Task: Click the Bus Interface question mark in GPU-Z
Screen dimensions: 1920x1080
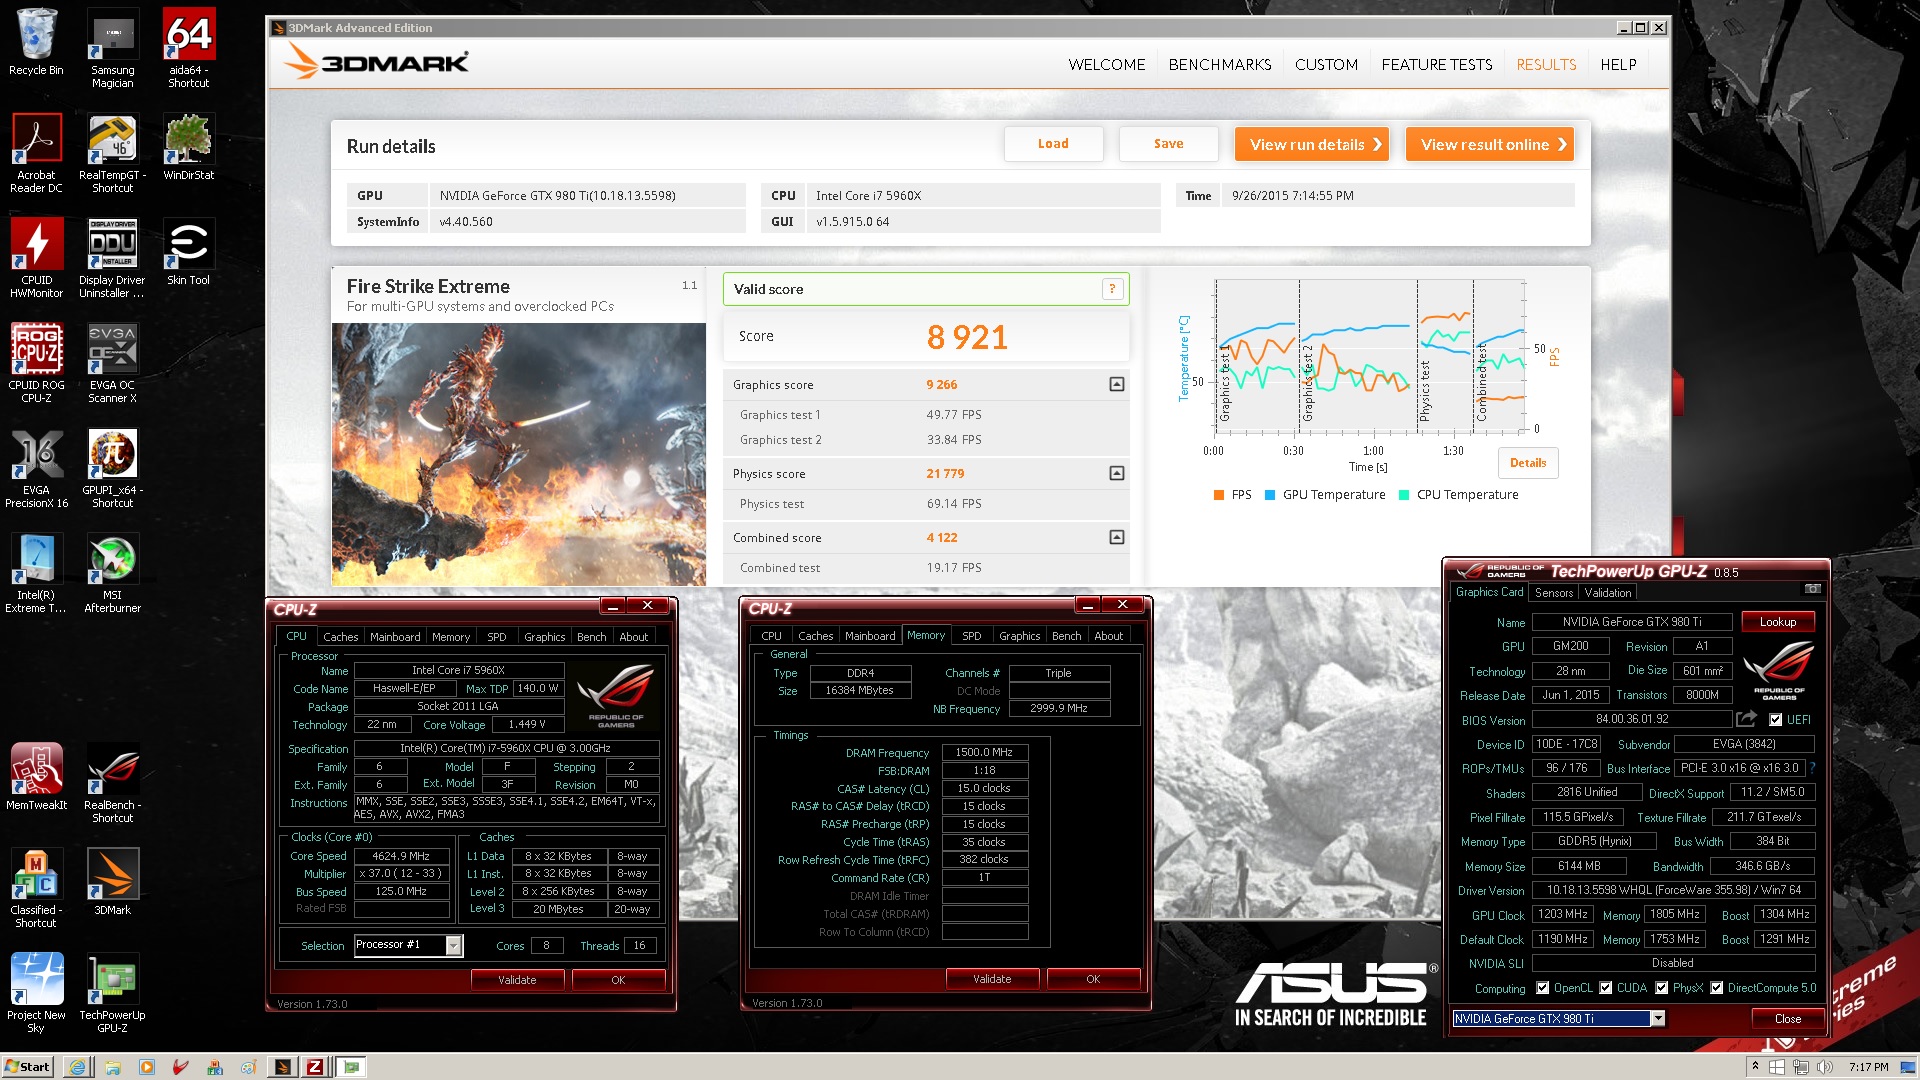Action: (1812, 768)
